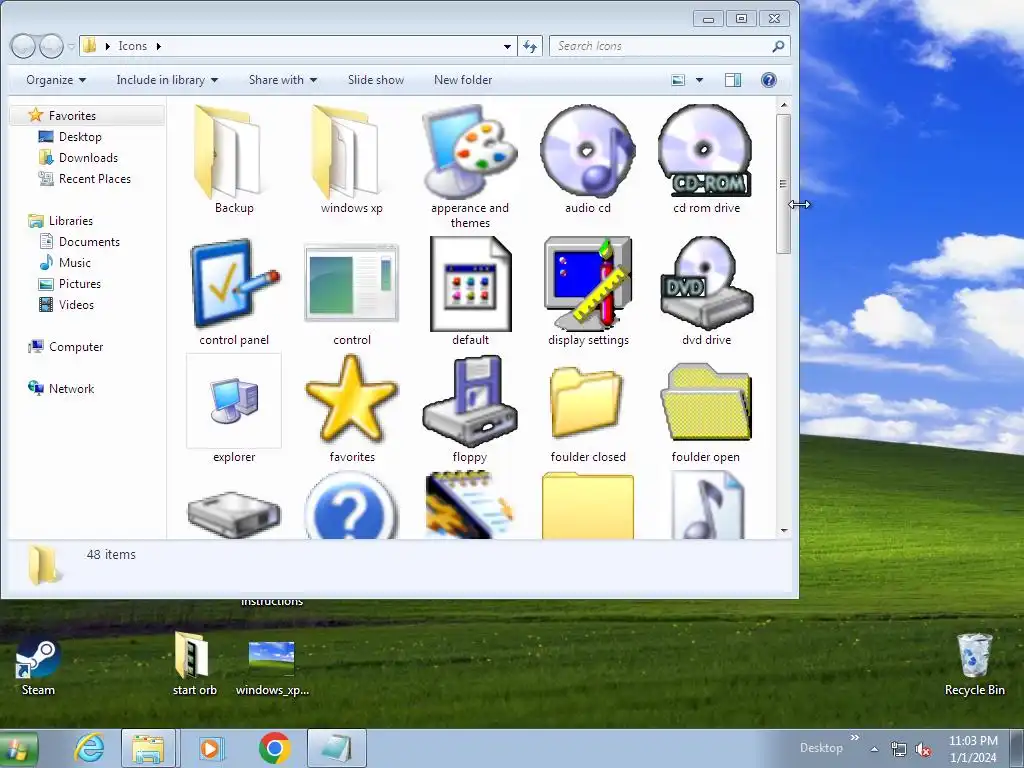Select the dvd drive icon
The width and height of the screenshot is (1024, 768).
[x=706, y=292]
